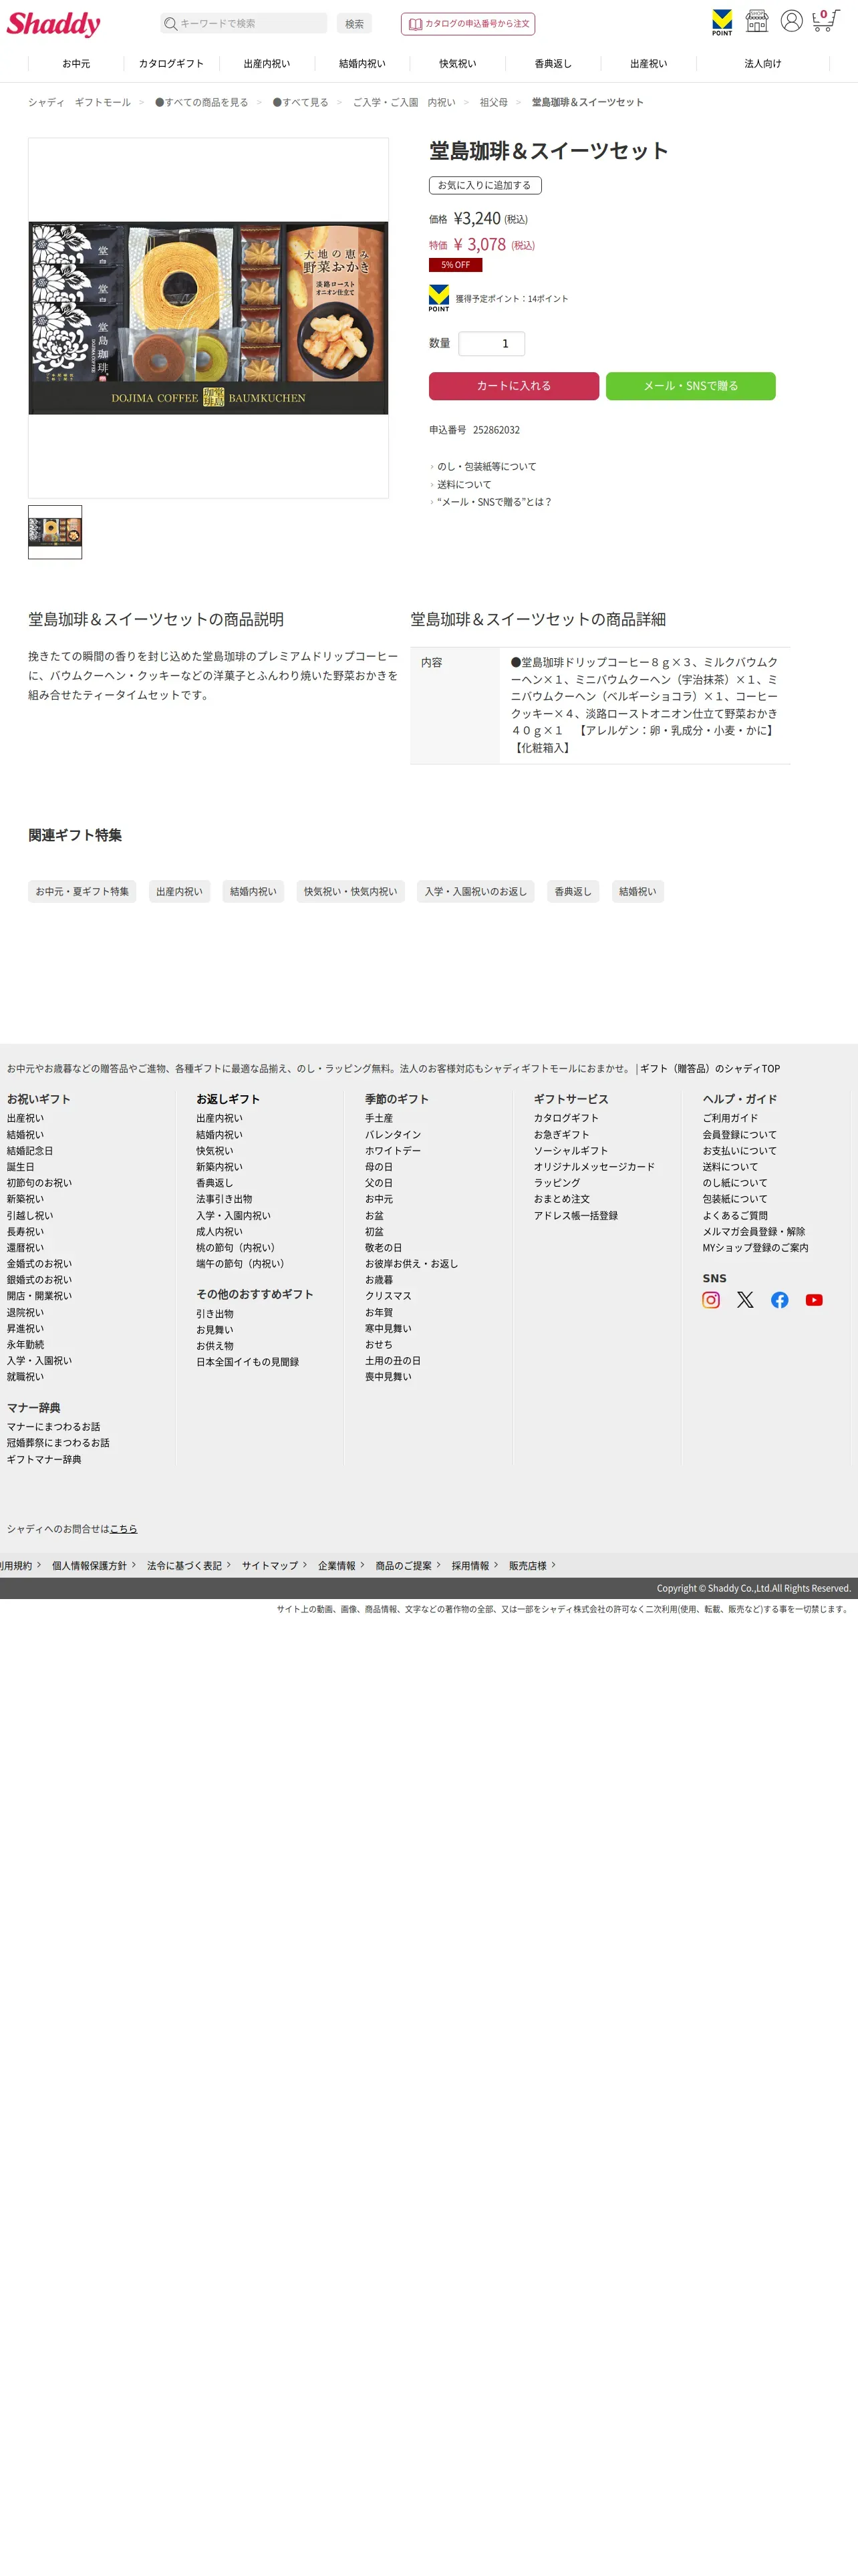The width and height of the screenshot is (858, 2576).
Task: Click お気に入りに追加する button
Action: coord(485,185)
